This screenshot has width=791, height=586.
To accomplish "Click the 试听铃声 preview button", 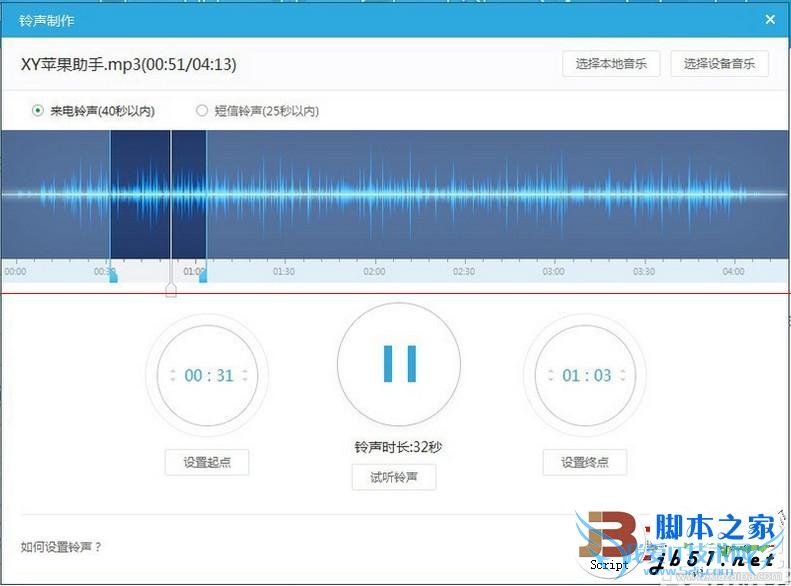I will (393, 477).
